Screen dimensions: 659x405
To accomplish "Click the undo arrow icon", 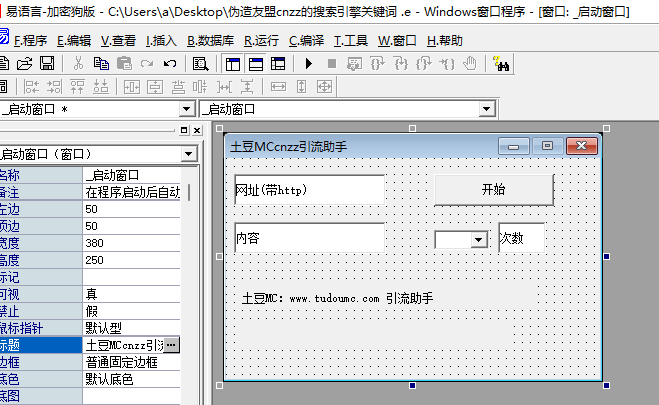I will (170, 64).
